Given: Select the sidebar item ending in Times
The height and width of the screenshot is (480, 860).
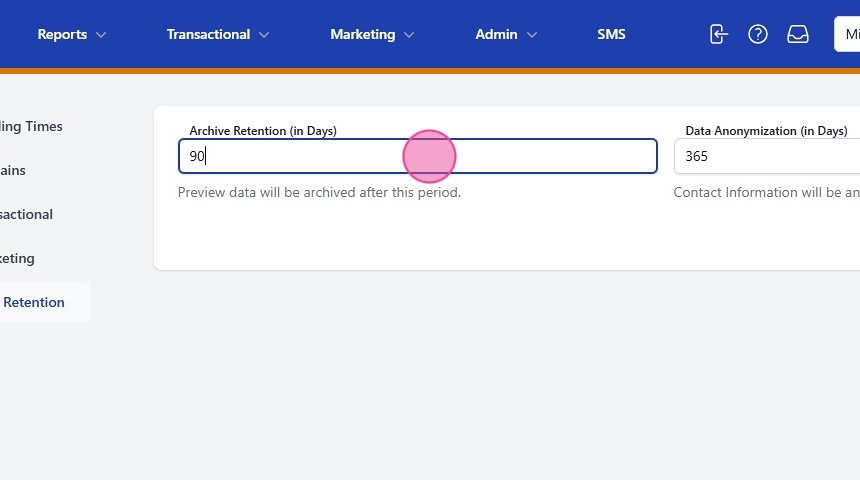Looking at the screenshot, I should click(x=32, y=126).
